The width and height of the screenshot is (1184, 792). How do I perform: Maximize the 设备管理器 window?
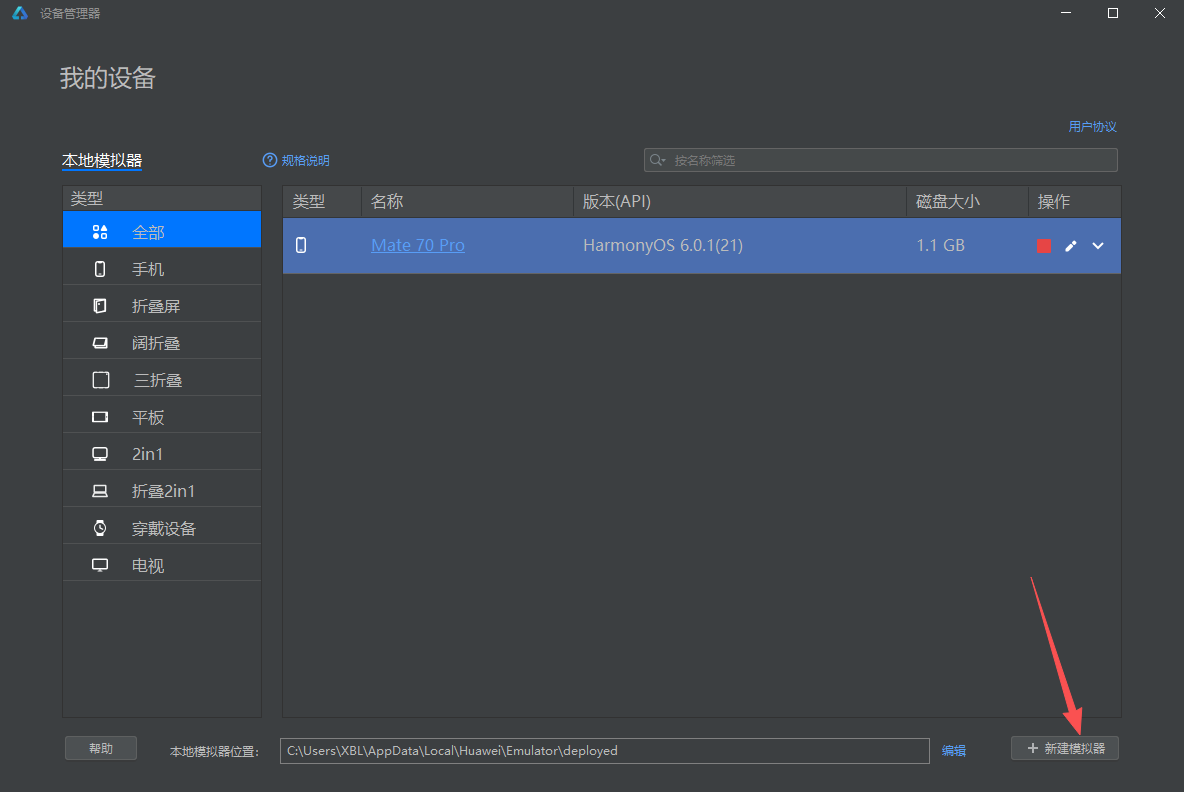1112,13
